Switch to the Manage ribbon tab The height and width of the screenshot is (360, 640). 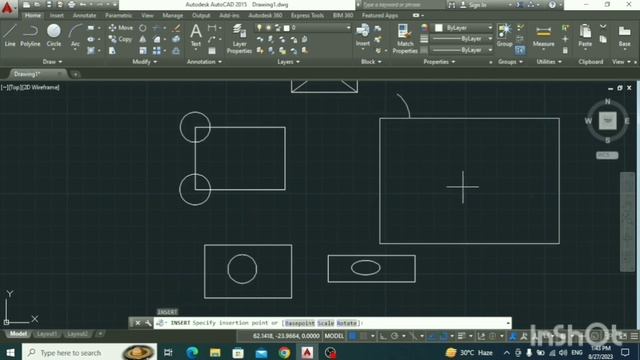(x=172, y=16)
